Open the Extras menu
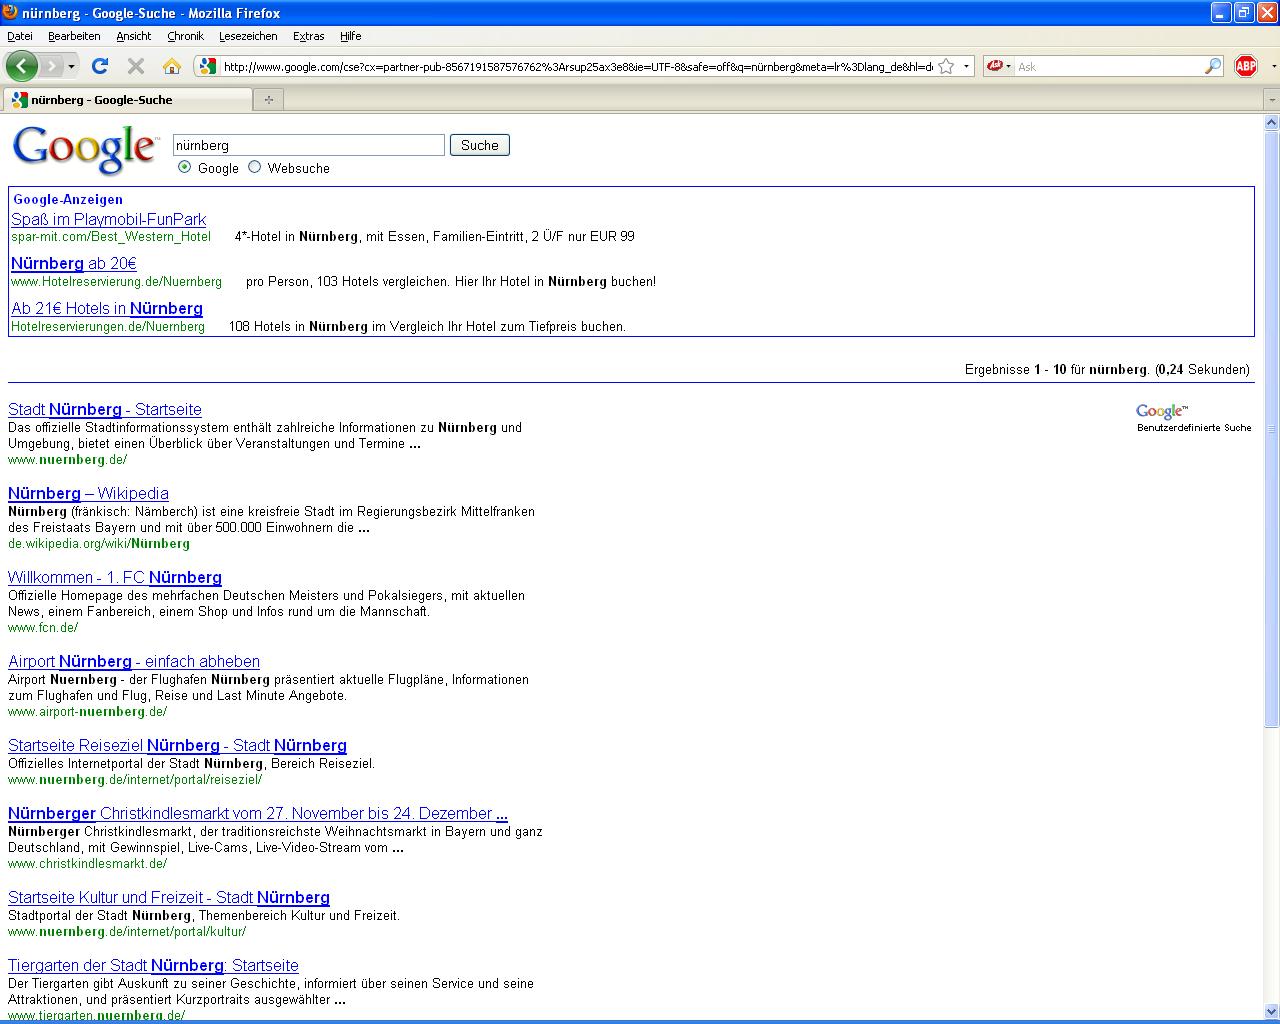Viewport: 1280px width, 1024px height. (308, 36)
